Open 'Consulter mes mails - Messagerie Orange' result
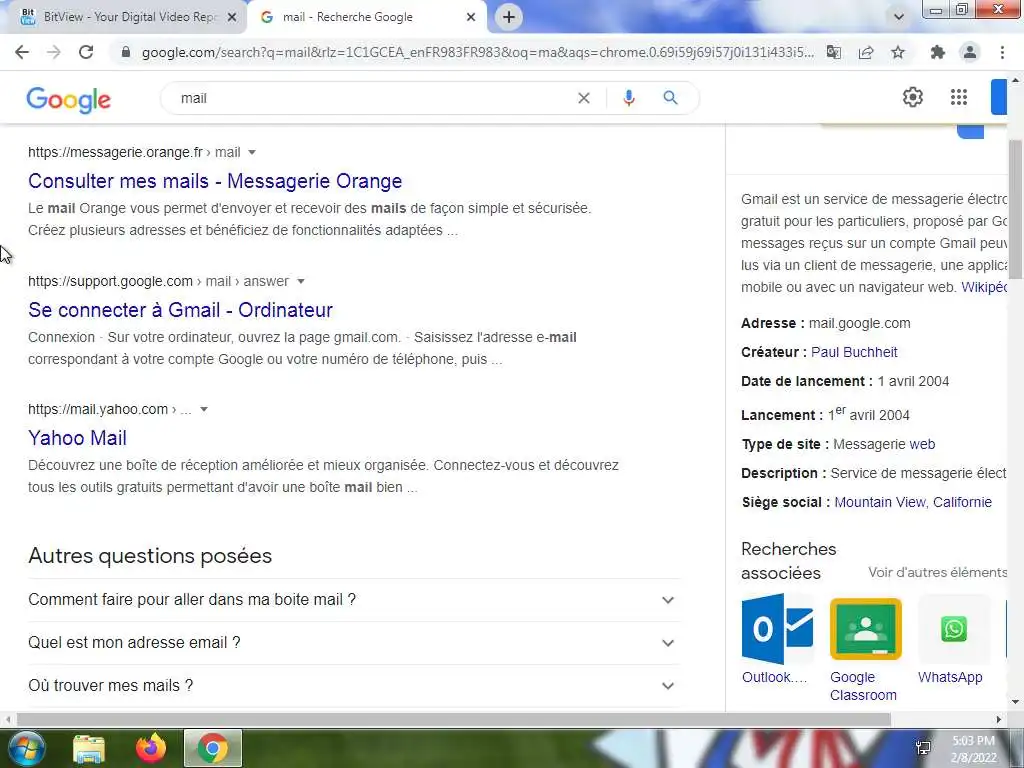Screen dimensions: 1024x768 tap(215, 181)
